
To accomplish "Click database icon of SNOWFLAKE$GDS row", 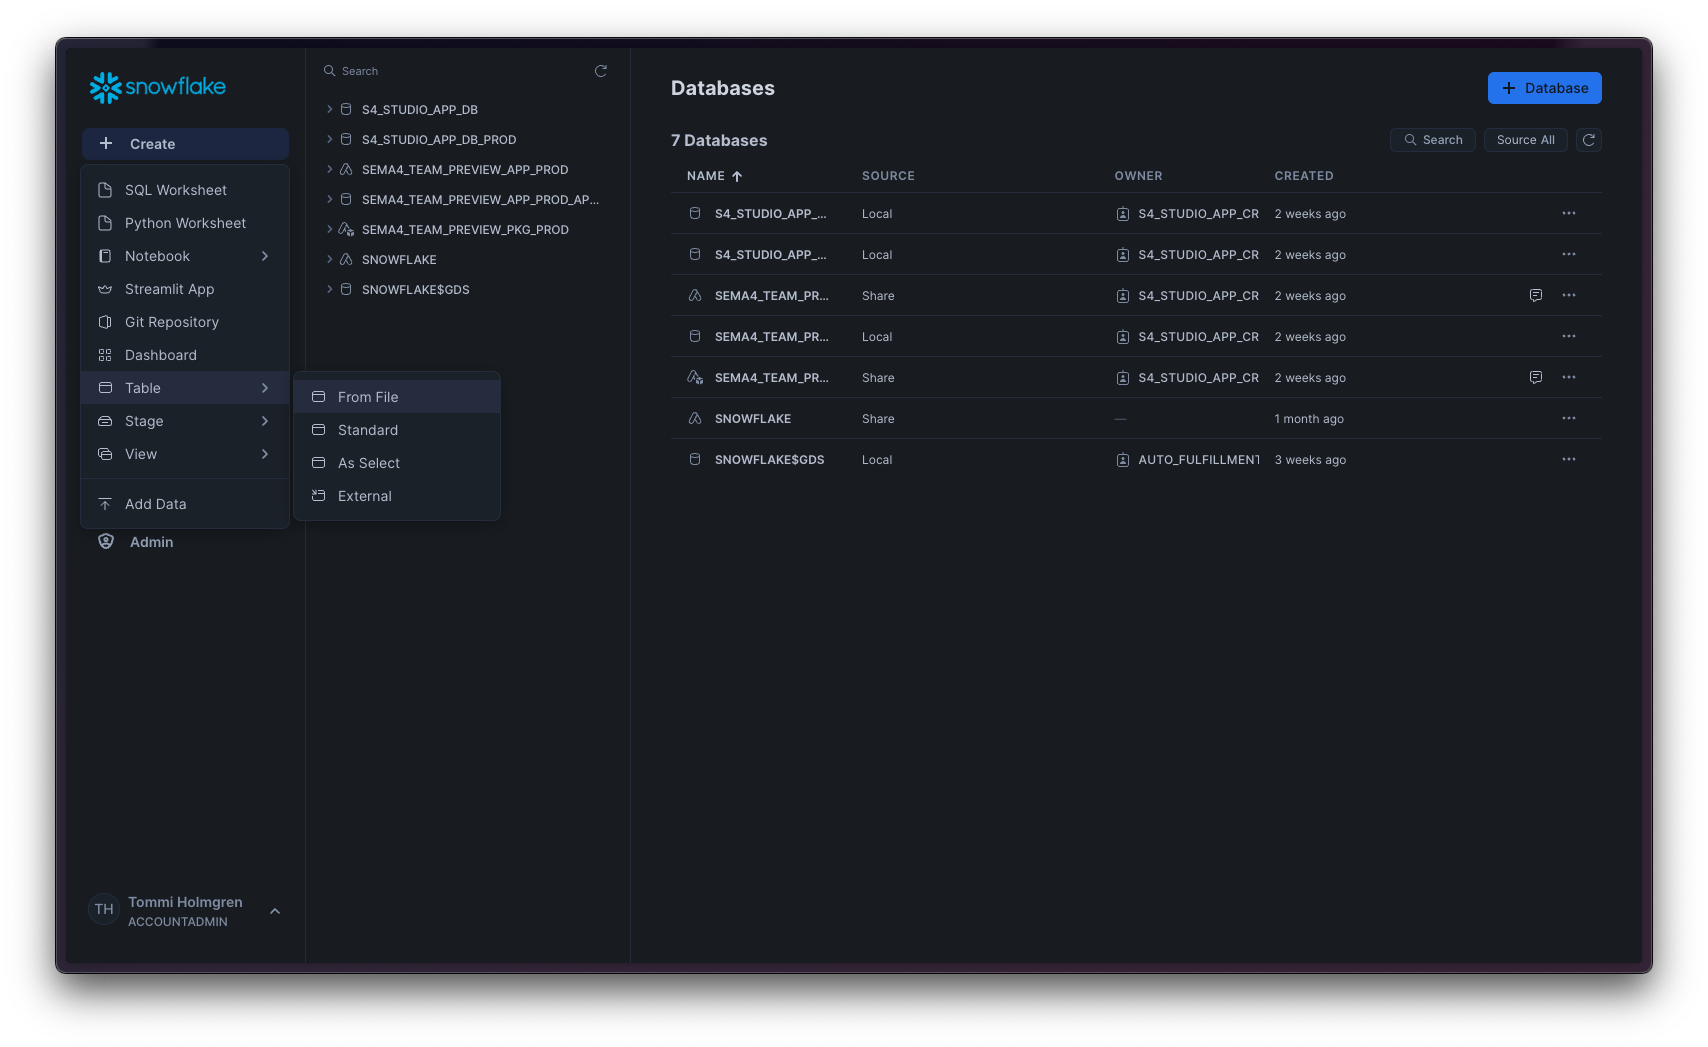I will pos(695,459).
